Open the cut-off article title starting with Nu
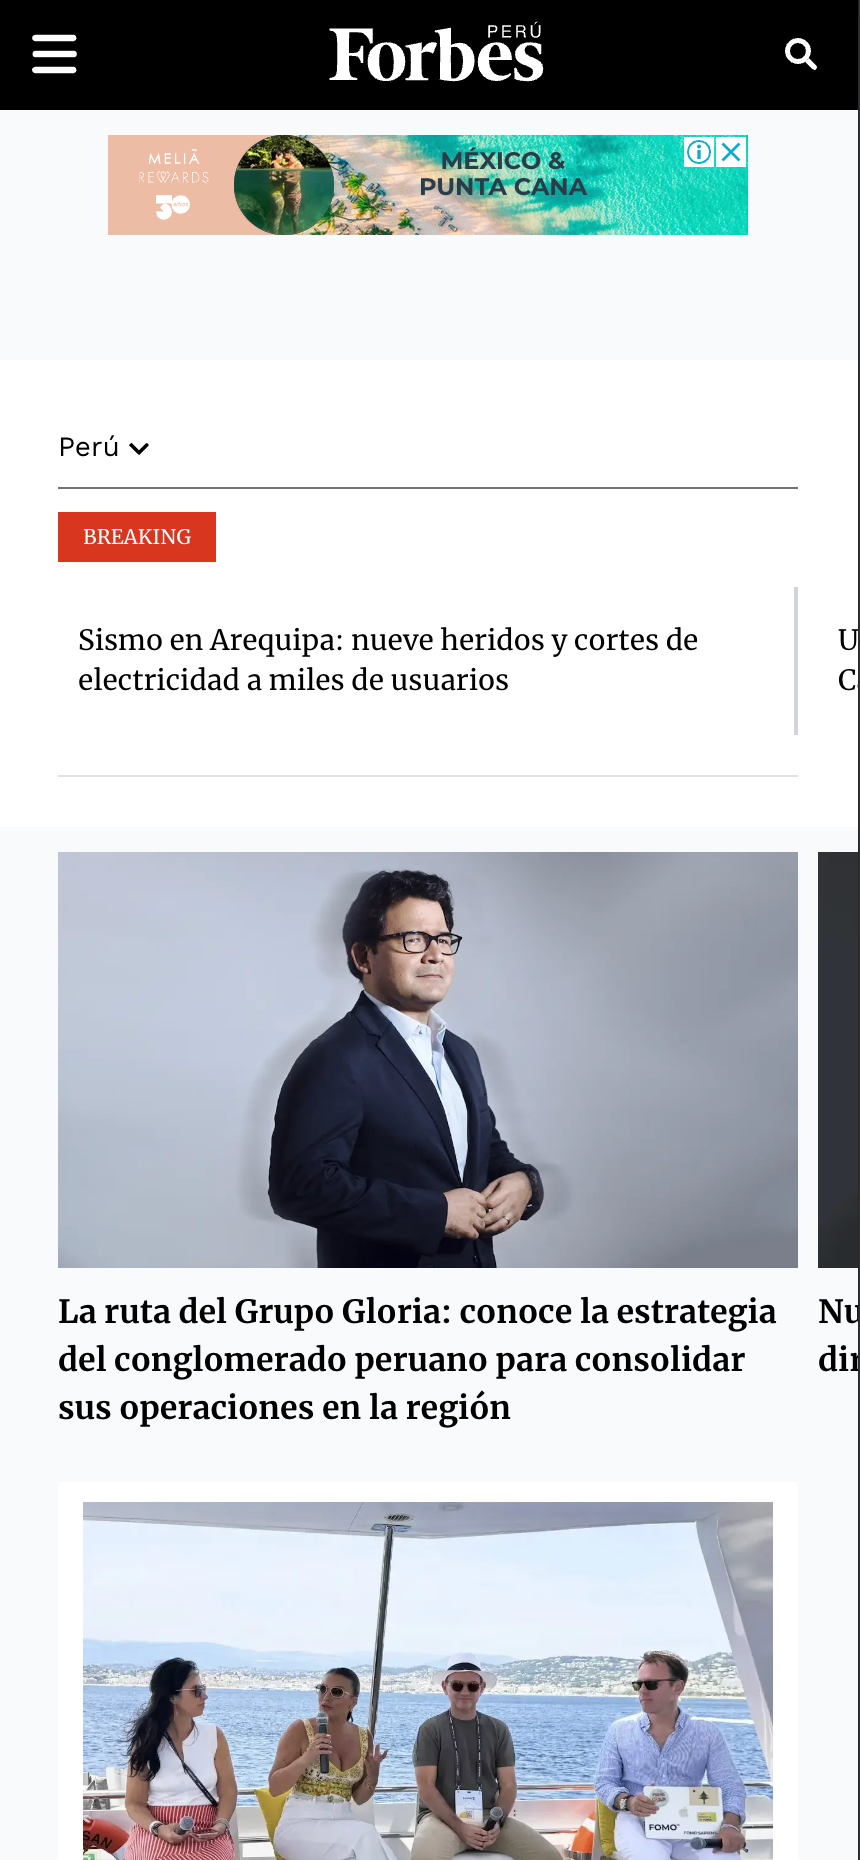This screenshot has width=860, height=1860. tap(839, 1335)
